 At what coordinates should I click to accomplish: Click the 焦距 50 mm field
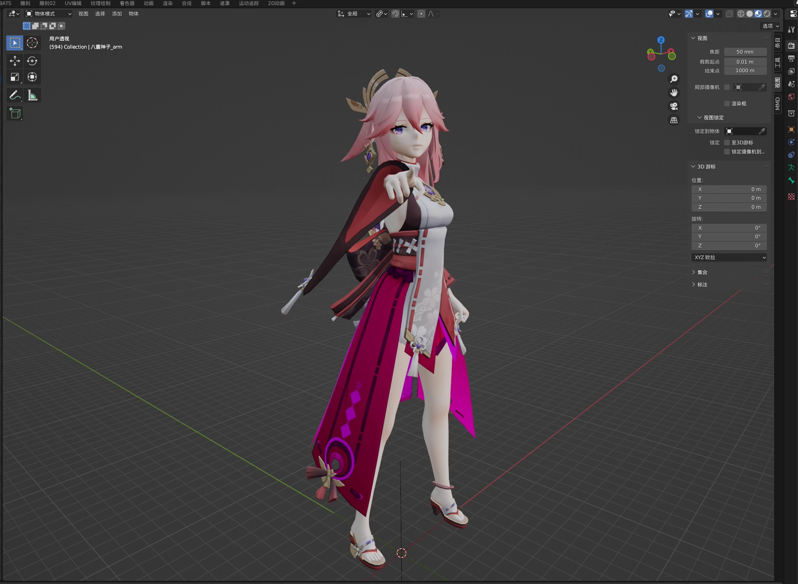click(x=745, y=52)
